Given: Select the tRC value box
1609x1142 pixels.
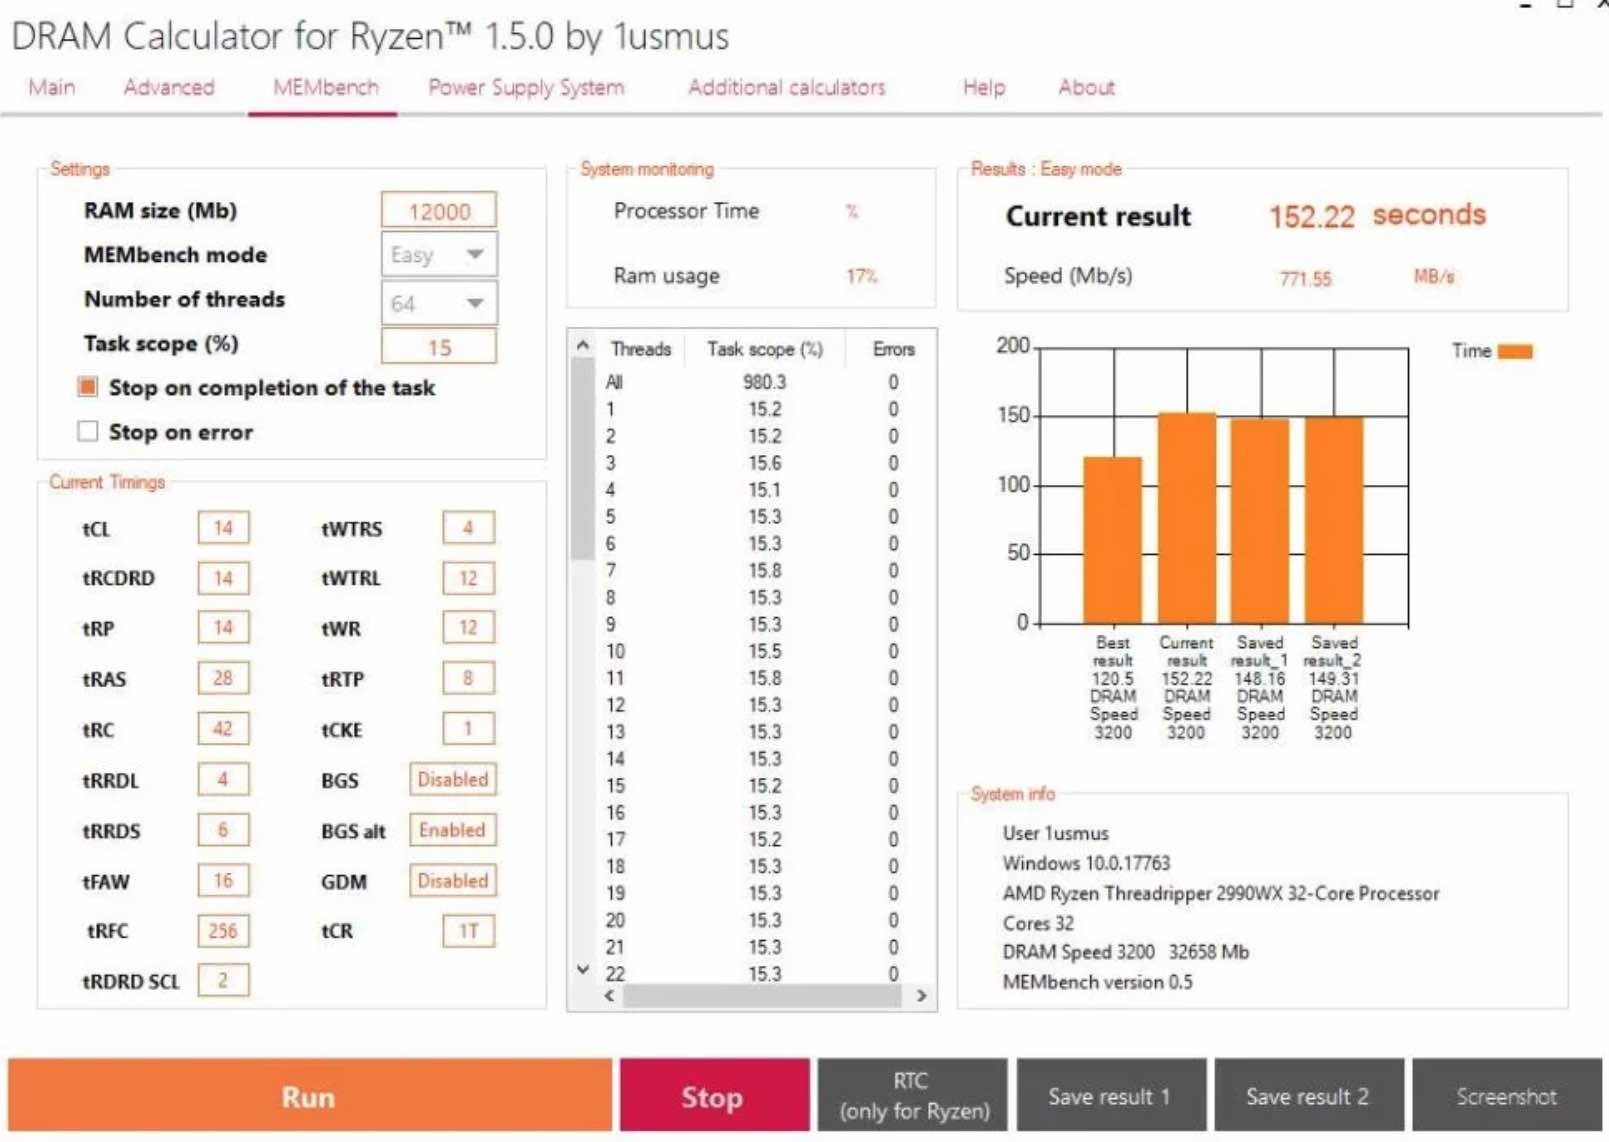Looking at the screenshot, I should (x=223, y=729).
